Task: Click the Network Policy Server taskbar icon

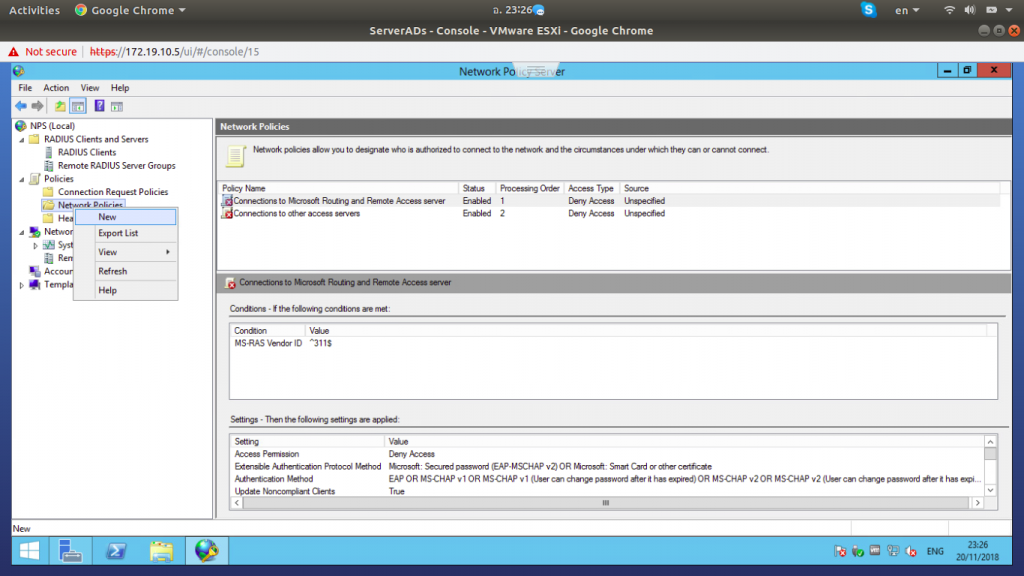Action: tap(206, 551)
